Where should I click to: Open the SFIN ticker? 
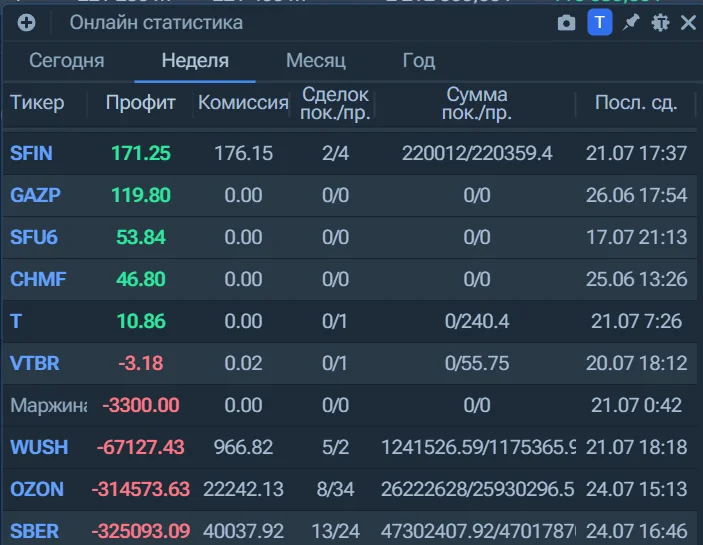(x=31, y=153)
